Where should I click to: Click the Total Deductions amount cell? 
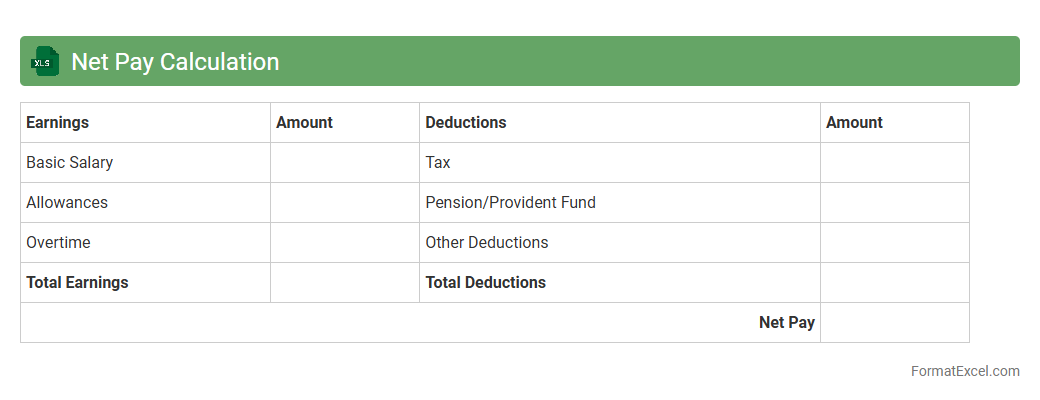(895, 282)
